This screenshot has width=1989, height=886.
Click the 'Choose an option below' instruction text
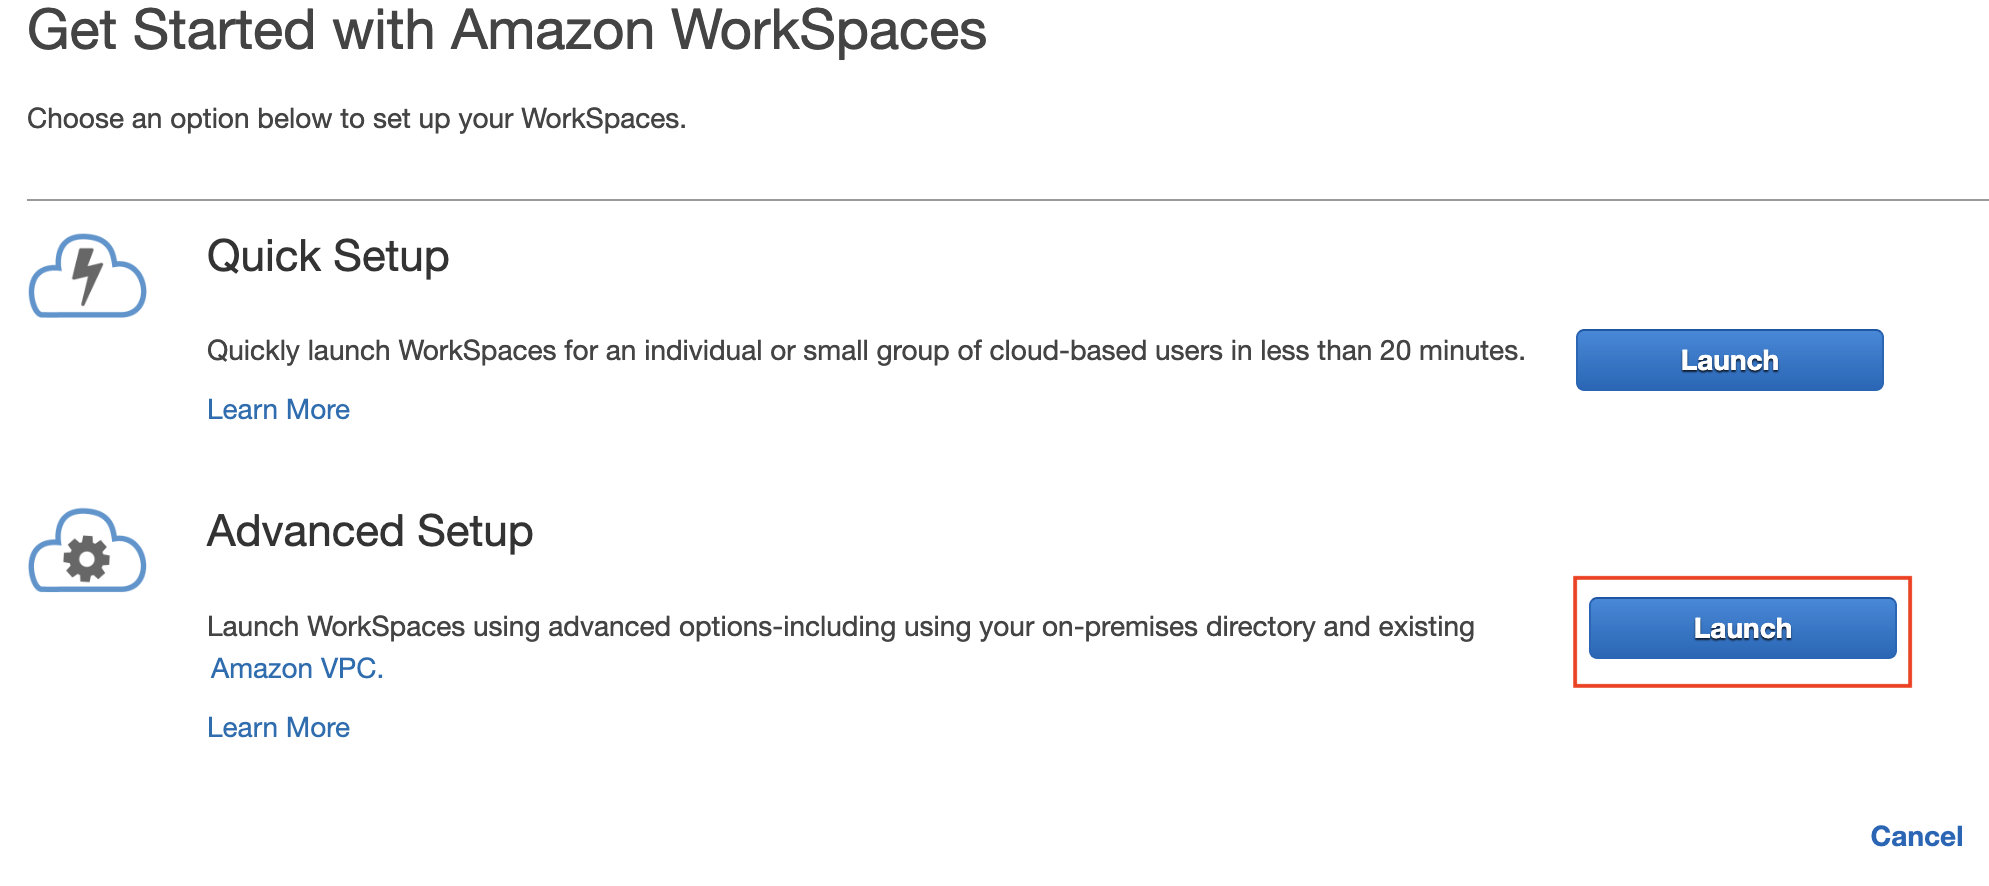[357, 119]
